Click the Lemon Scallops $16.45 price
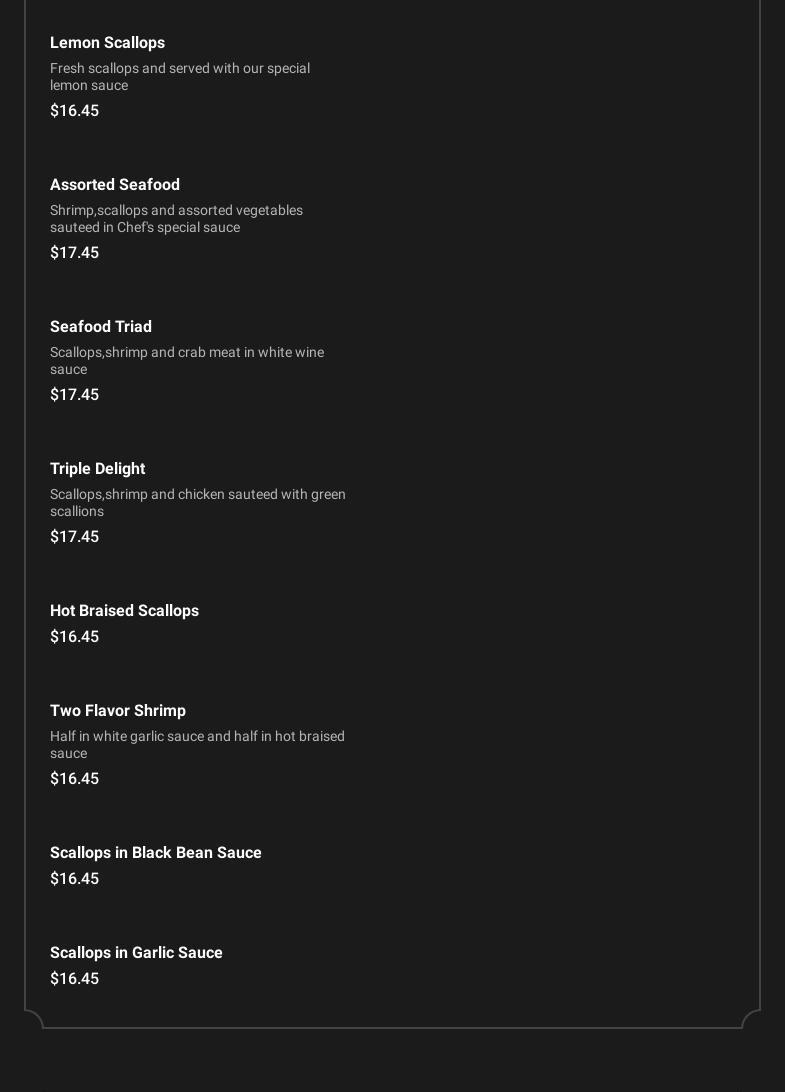The image size is (785, 1092). coord(74,111)
